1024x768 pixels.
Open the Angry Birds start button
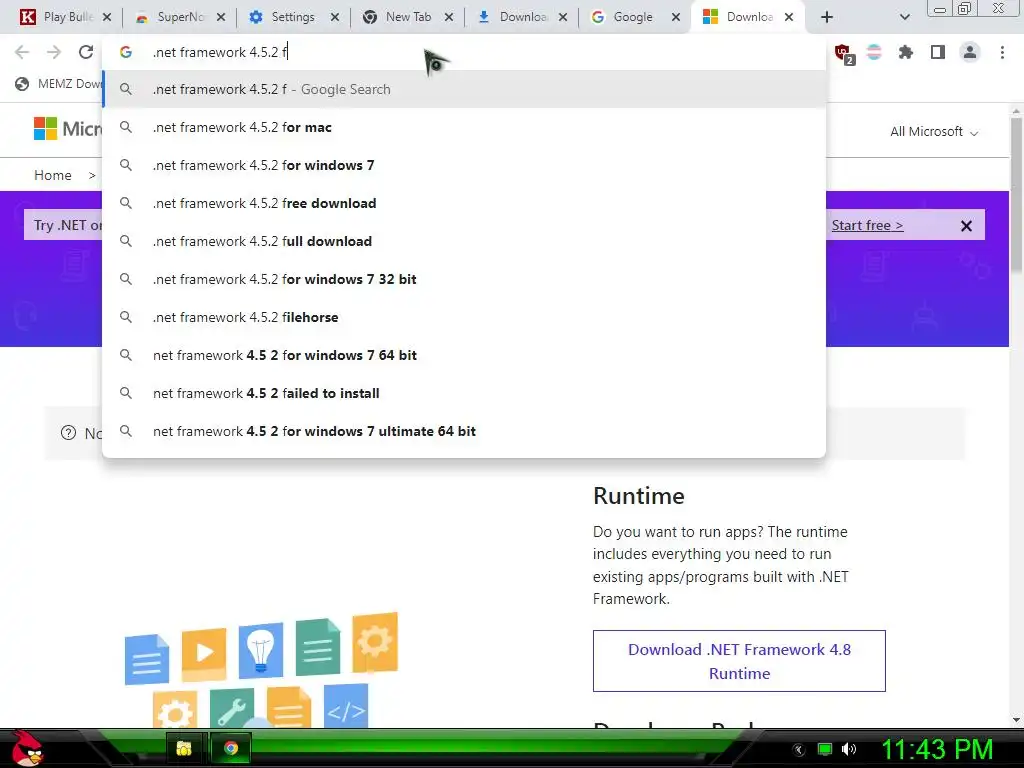click(26, 748)
